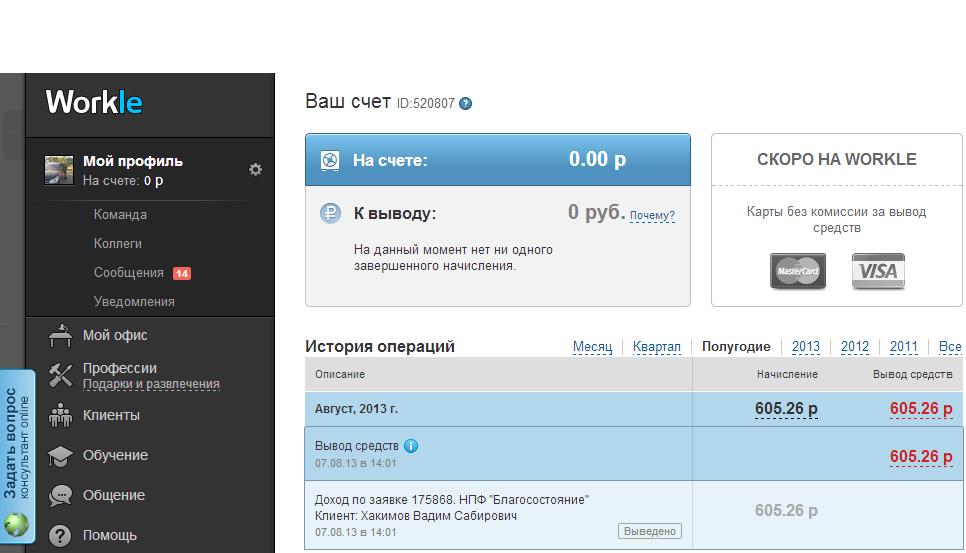Click the profile avatar thumbnail
This screenshot has width=966, height=553.
point(59,170)
